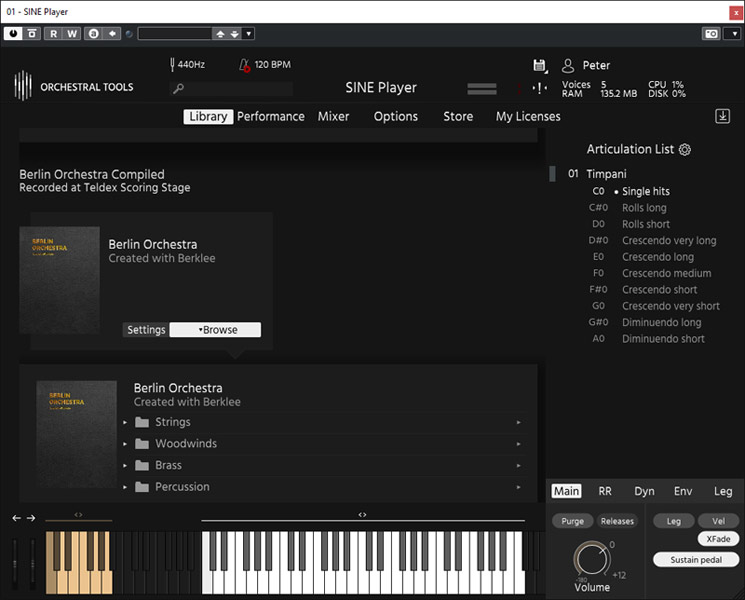Toggle the XFade option
745x600 pixels.
pyautogui.click(x=717, y=539)
